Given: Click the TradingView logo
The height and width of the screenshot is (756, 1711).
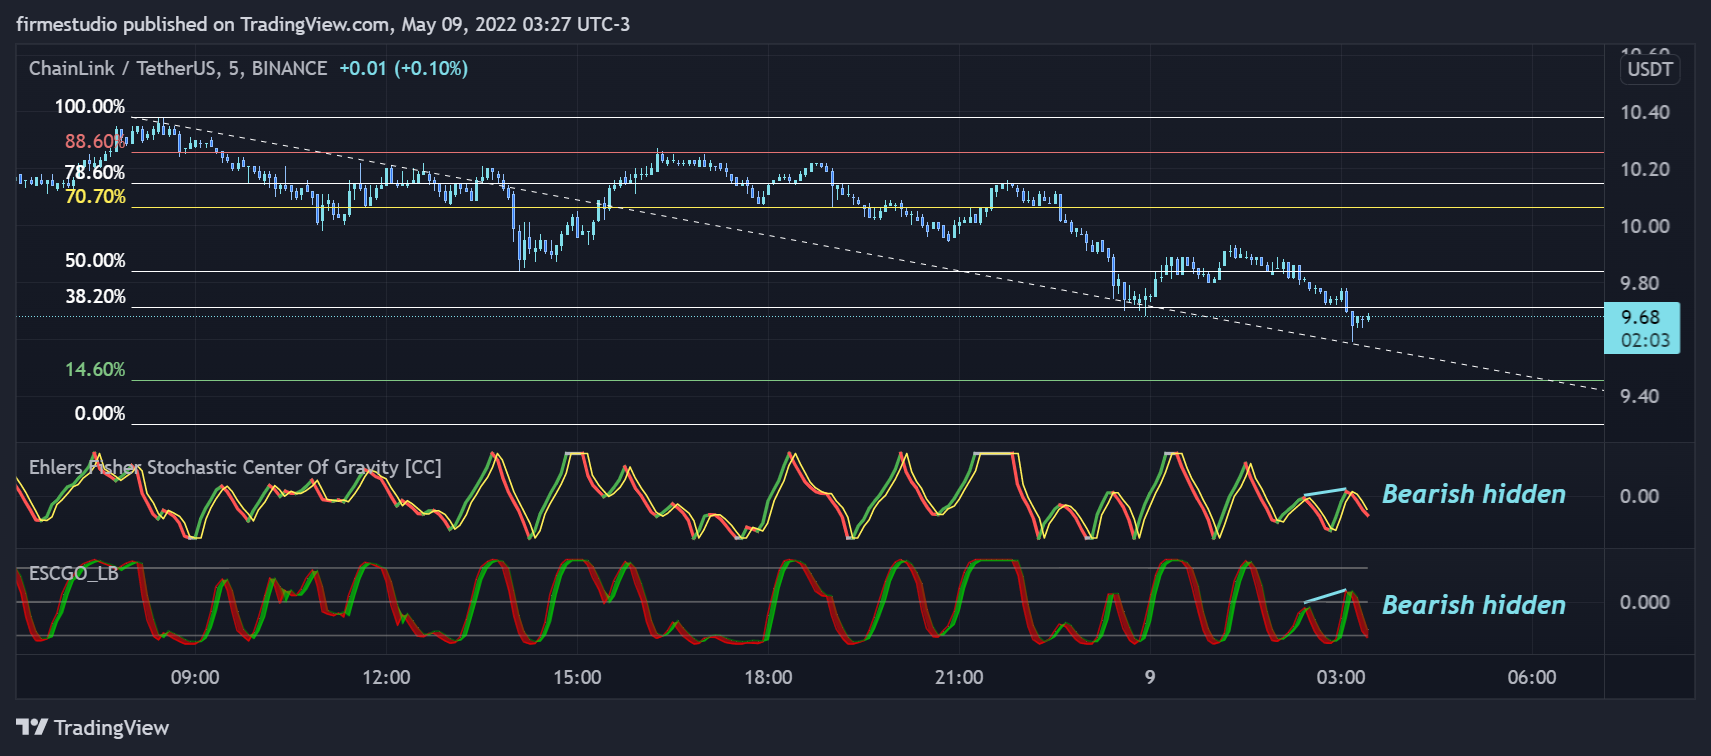Looking at the screenshot, I should [93, 727].
